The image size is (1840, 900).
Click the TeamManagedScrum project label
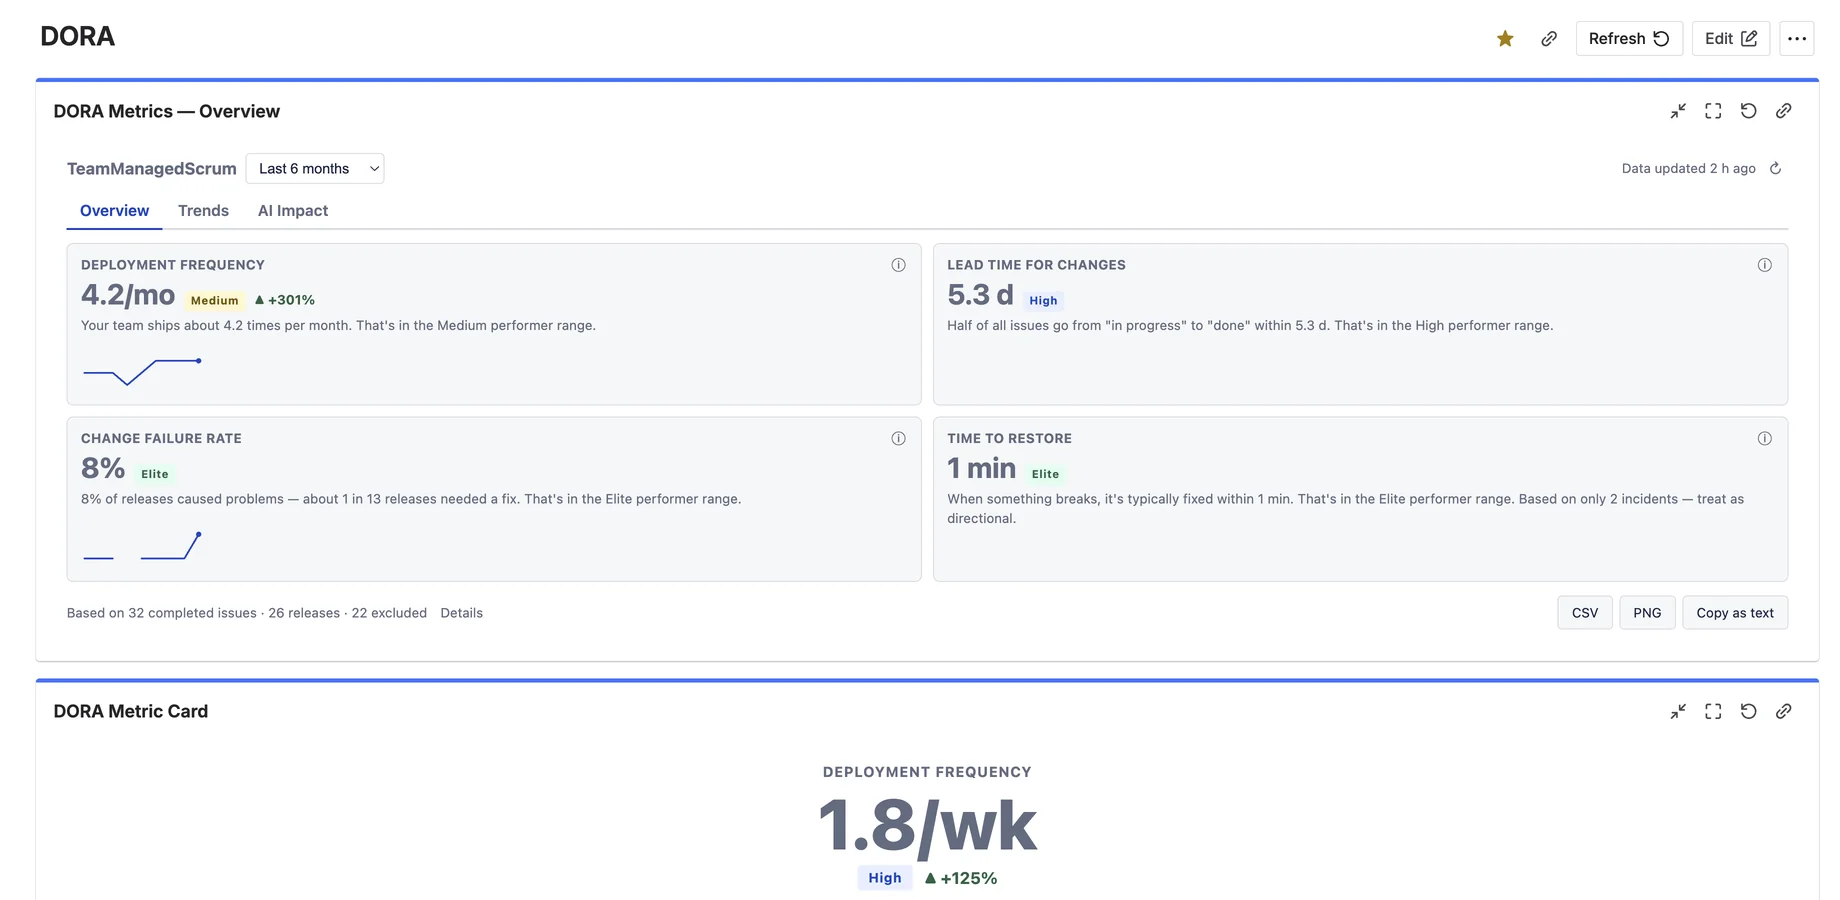click(152, 168)
